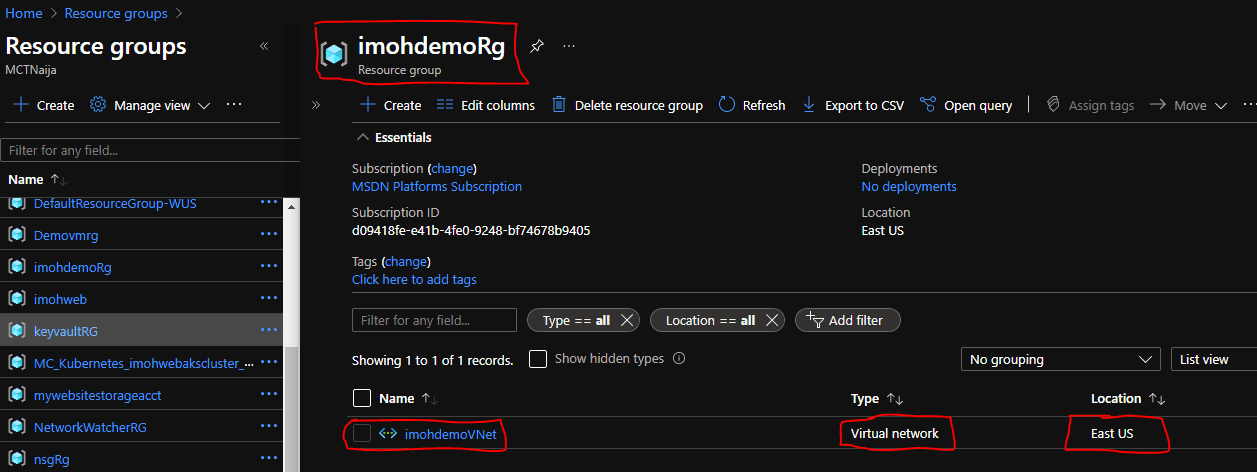This screenshot has height=472, width=1257.
Task: Open Demovmrg resource group
Action: point(66,235)
